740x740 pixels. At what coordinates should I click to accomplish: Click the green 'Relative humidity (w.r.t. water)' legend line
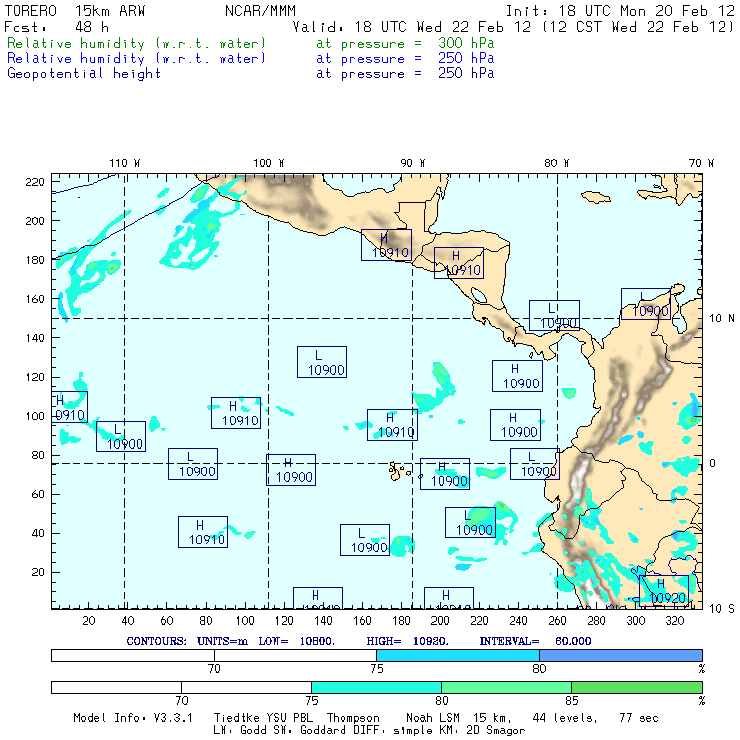pyautogui.click(x=136, y=43)
